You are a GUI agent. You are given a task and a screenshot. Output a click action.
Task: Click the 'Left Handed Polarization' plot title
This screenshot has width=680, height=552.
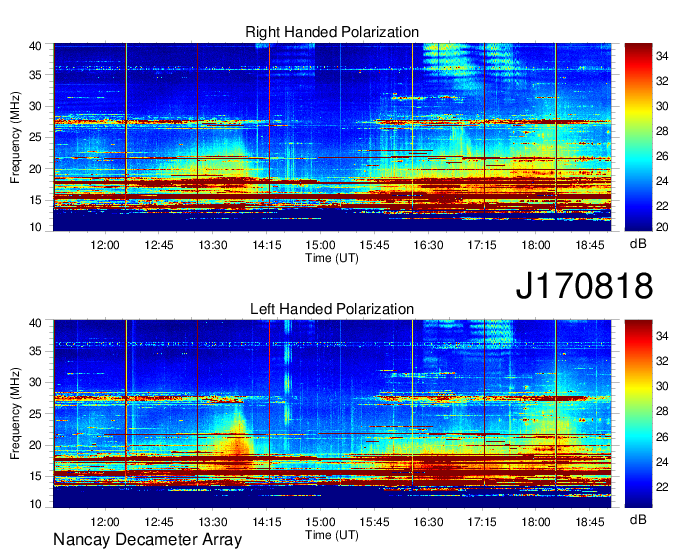(332, 309)
